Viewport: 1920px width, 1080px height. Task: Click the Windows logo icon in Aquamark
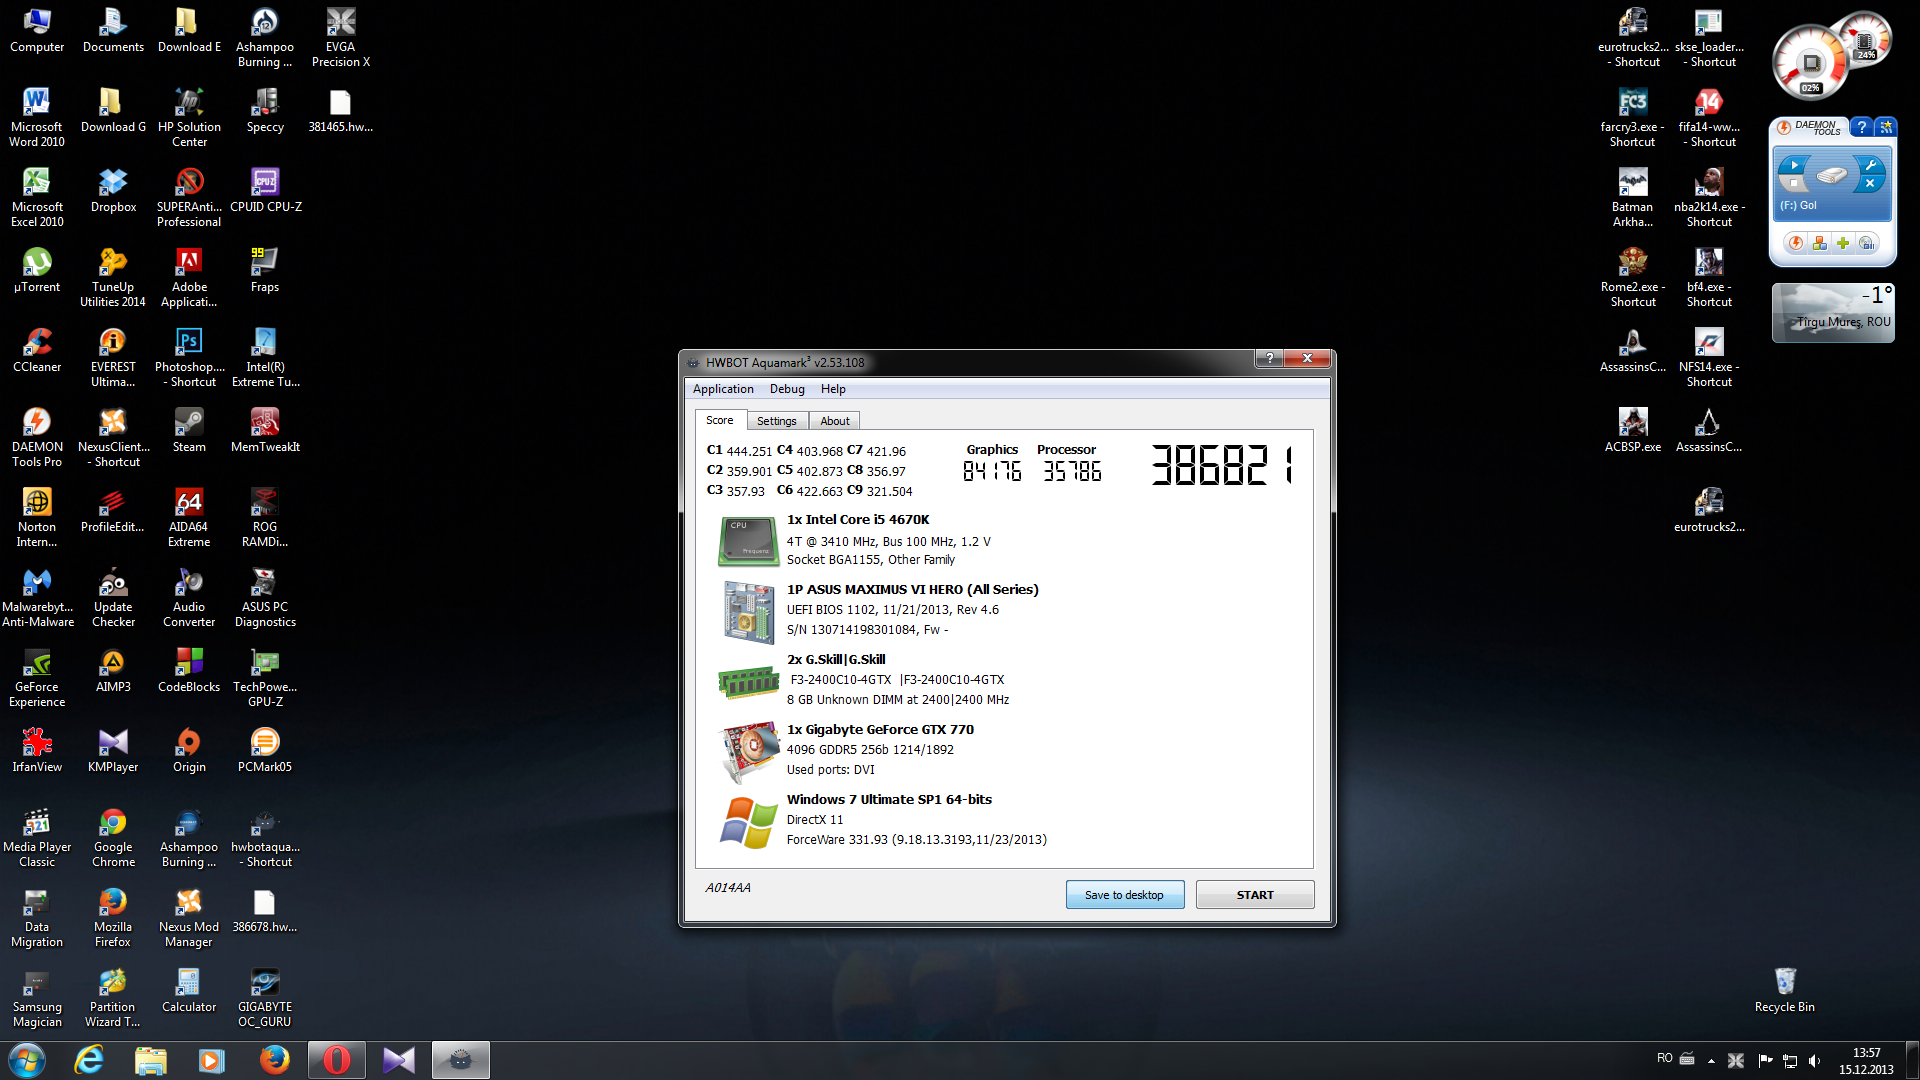click(x=749, y=822)
